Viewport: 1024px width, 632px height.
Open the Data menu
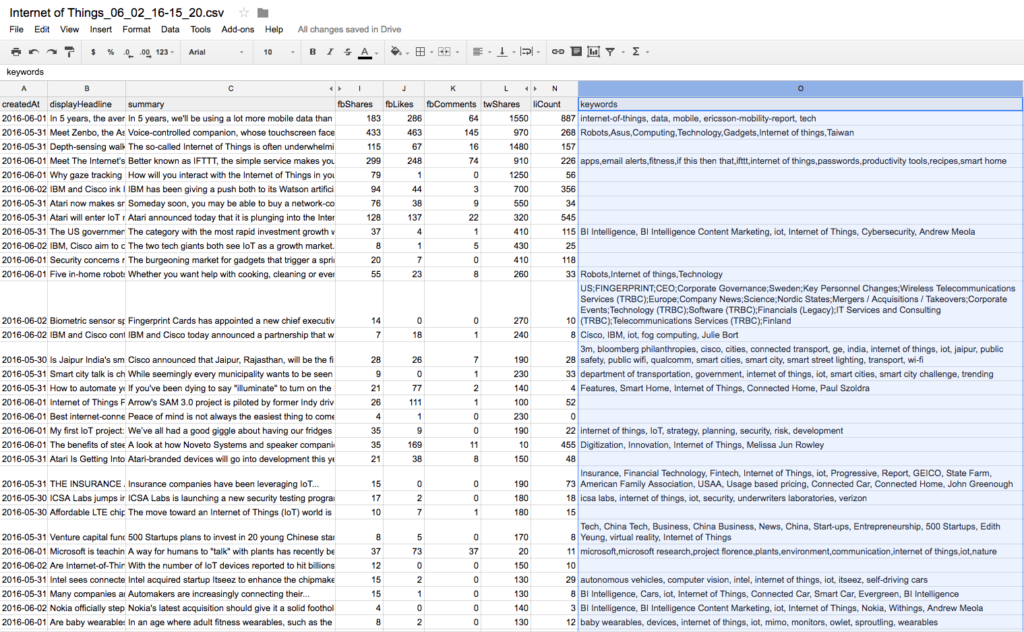coord(170,30)
